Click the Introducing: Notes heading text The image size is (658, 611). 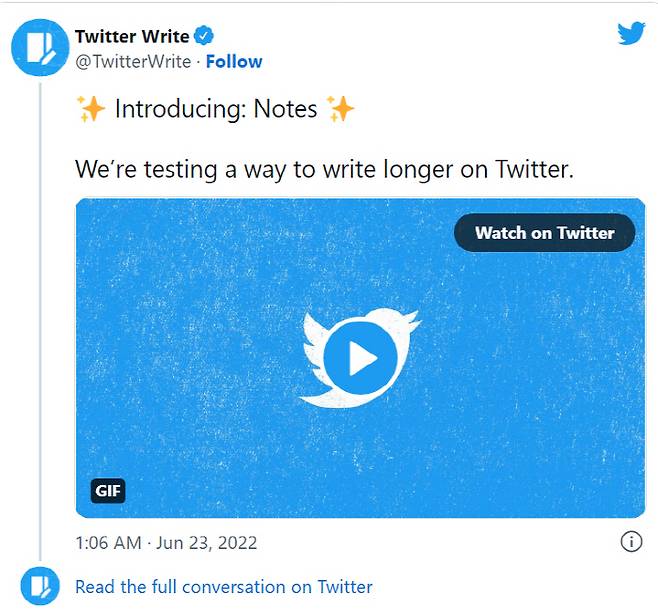tap(215, 108)
